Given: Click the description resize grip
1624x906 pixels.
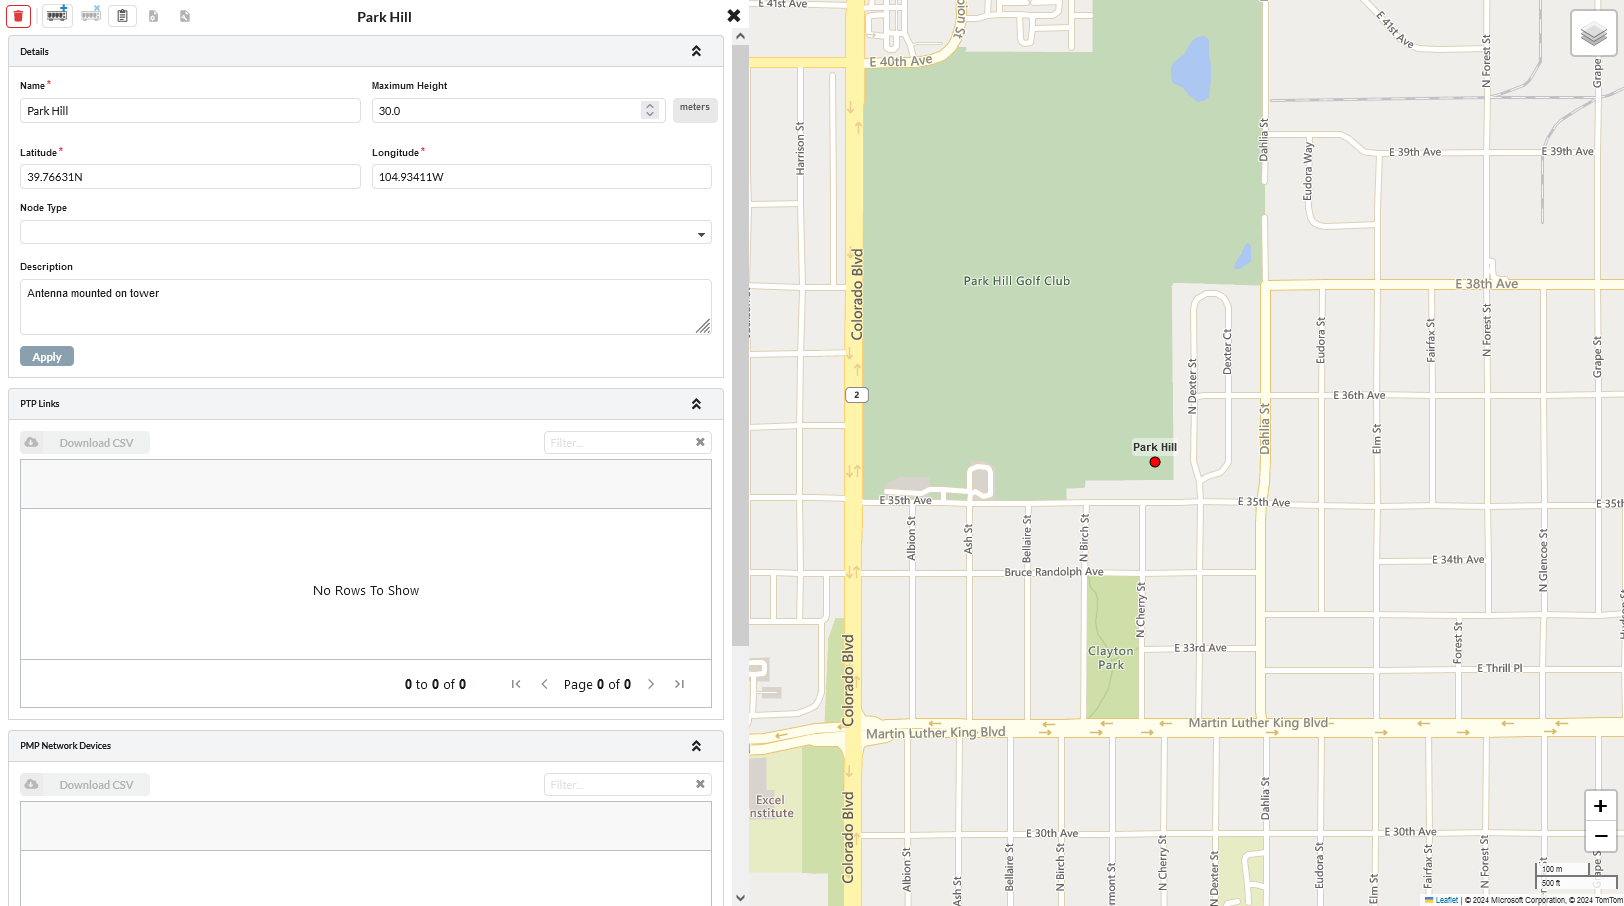Looking at the screenshot, I should [x=703, y=326].
